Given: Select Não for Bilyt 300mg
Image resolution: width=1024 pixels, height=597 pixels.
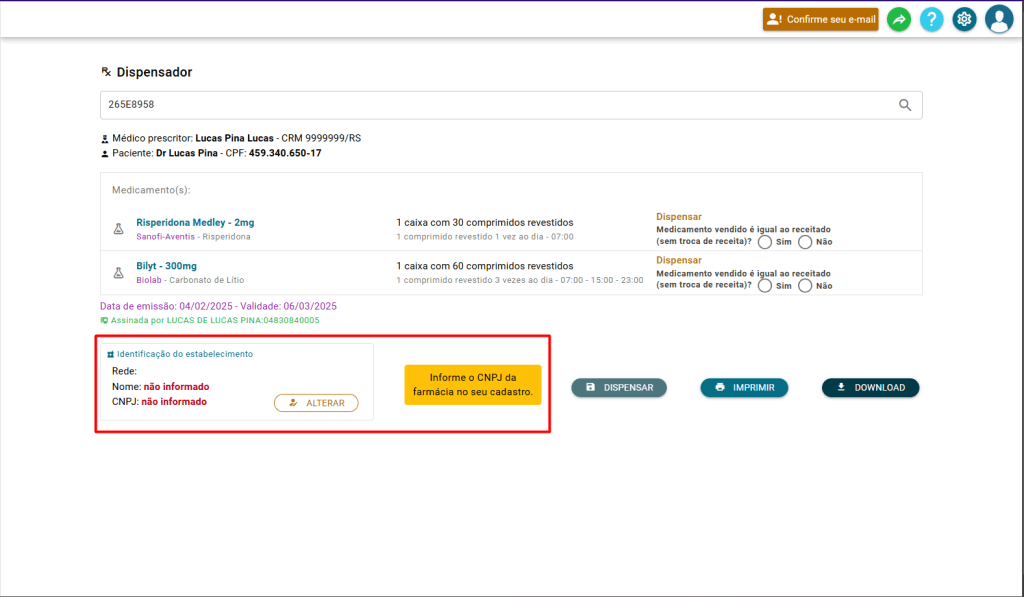Looking at the screenshot, I should click(x=805, y=286).
